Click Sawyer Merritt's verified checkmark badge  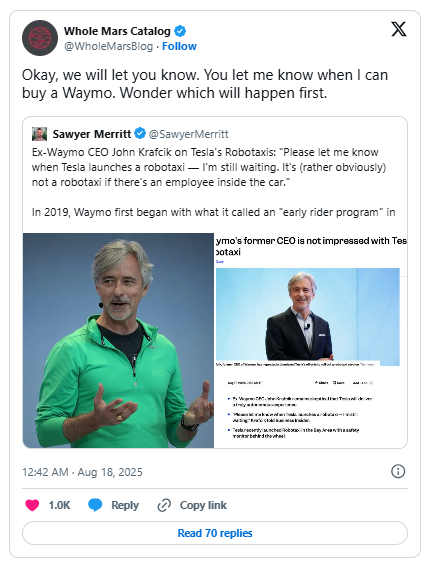click(x=140, y=134)
